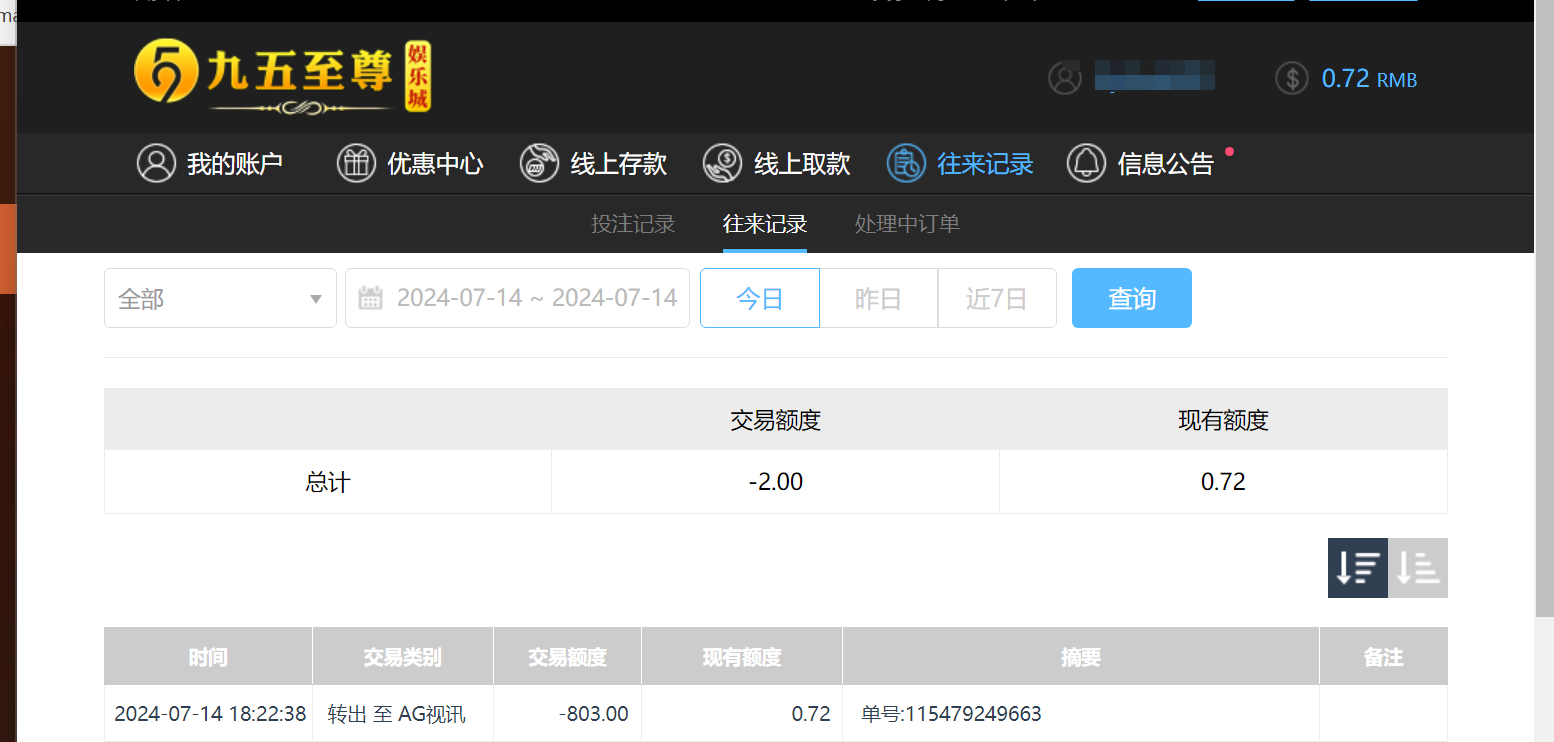This screenshot has height=742, width=1554.
Task: Select descending sort icon above table
Action: tap(1357, 567)
